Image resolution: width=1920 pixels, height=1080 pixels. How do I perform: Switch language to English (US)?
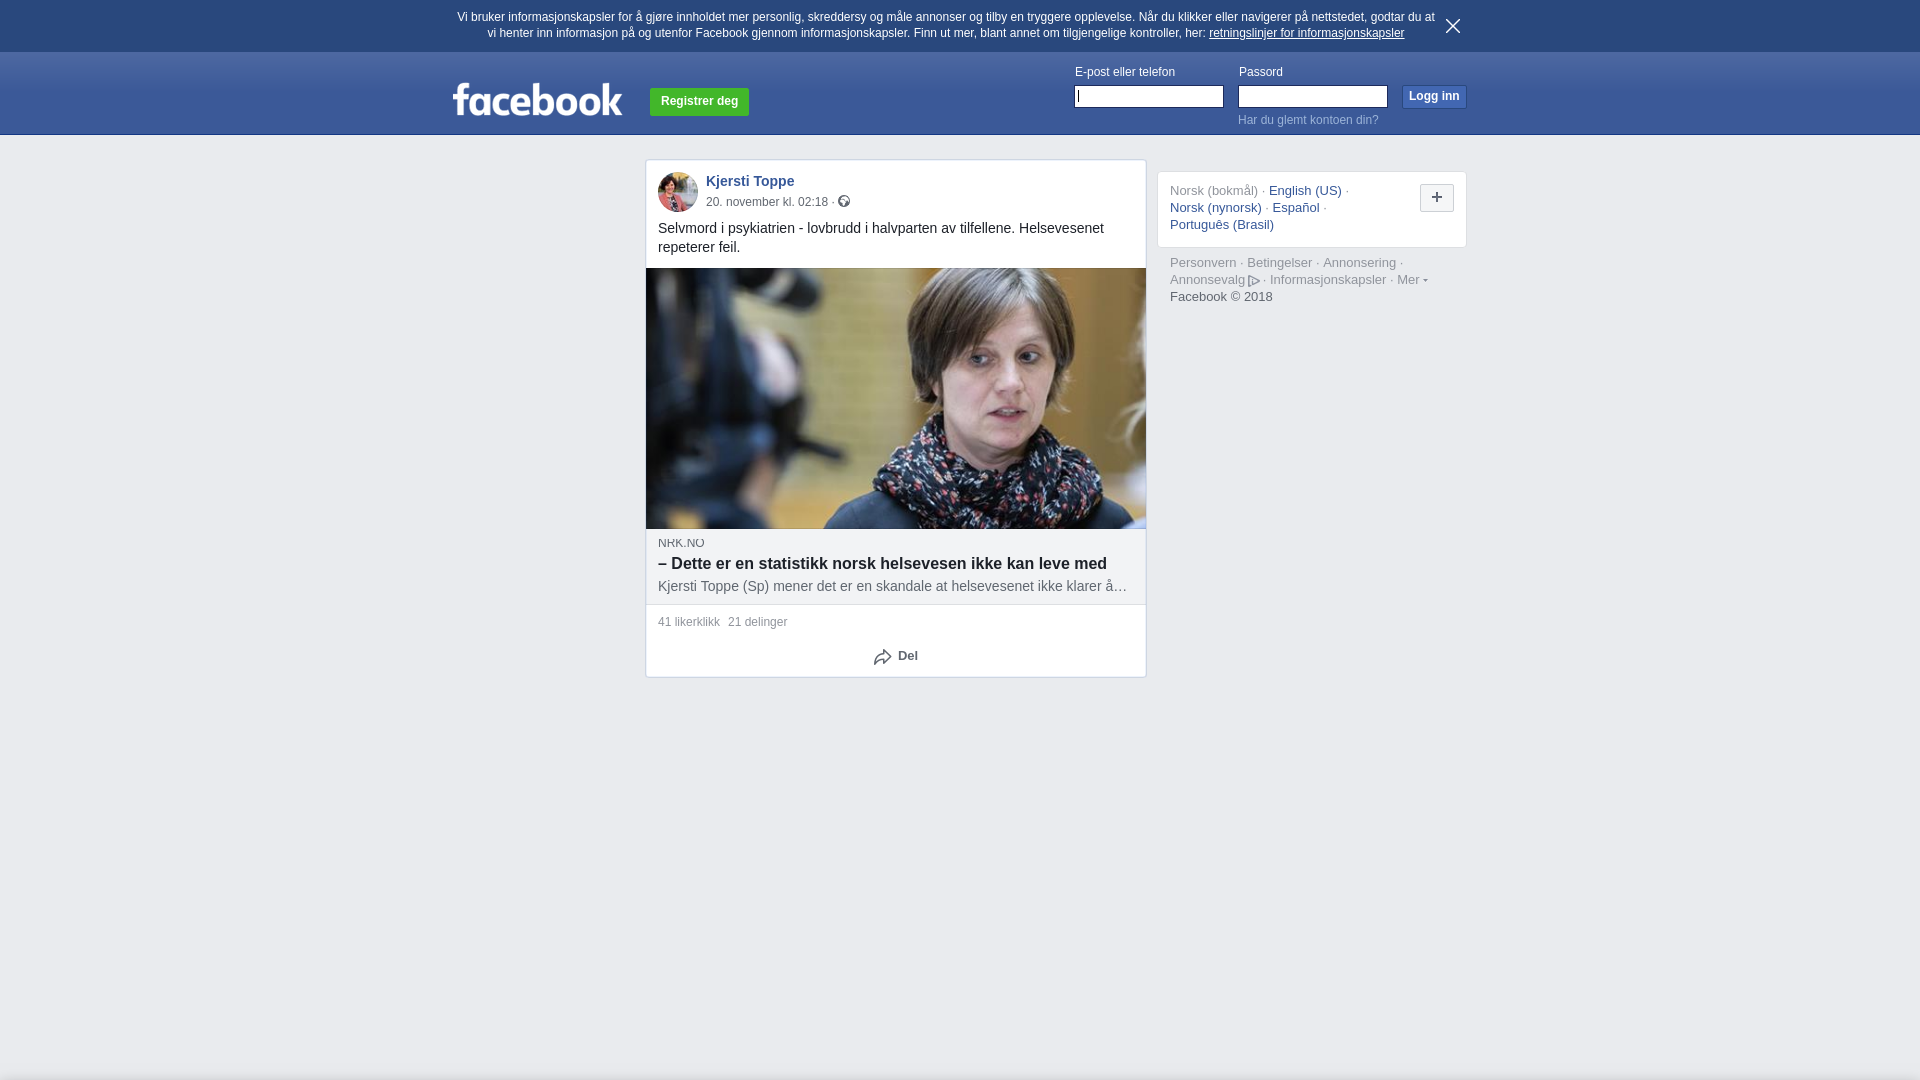(x=1305, y=191)
